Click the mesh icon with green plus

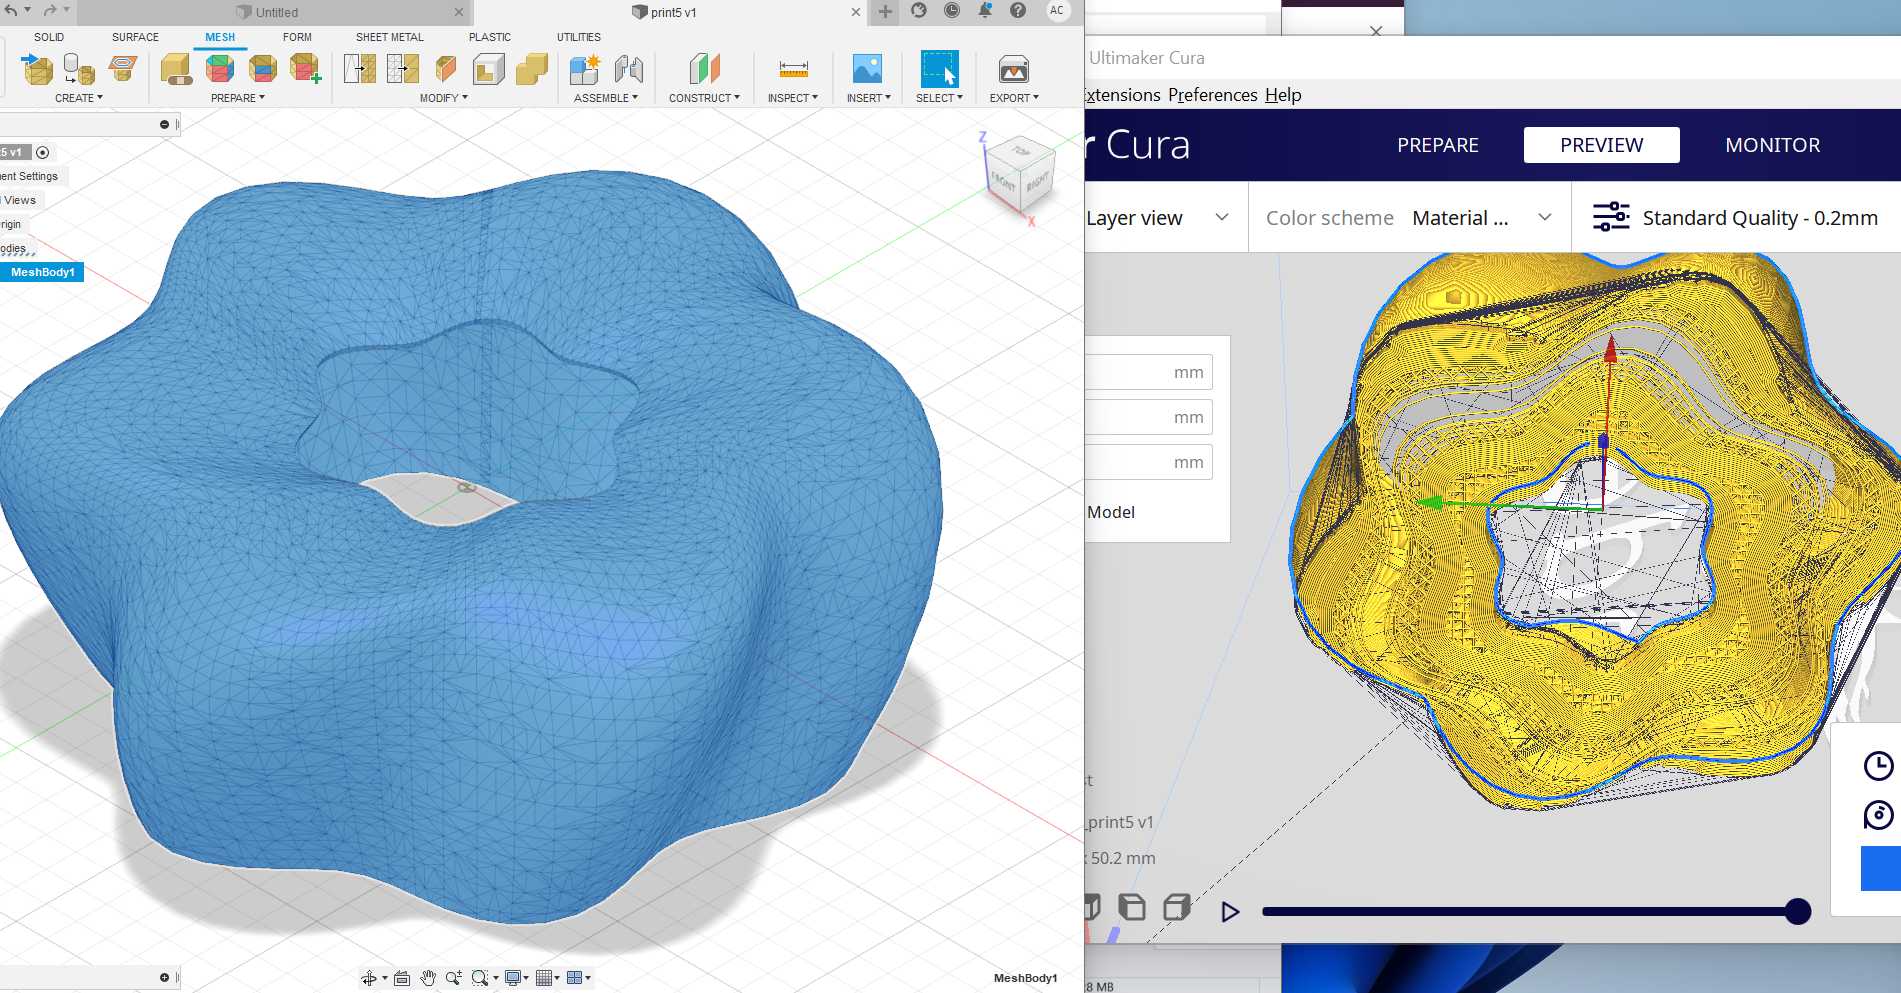305,69
